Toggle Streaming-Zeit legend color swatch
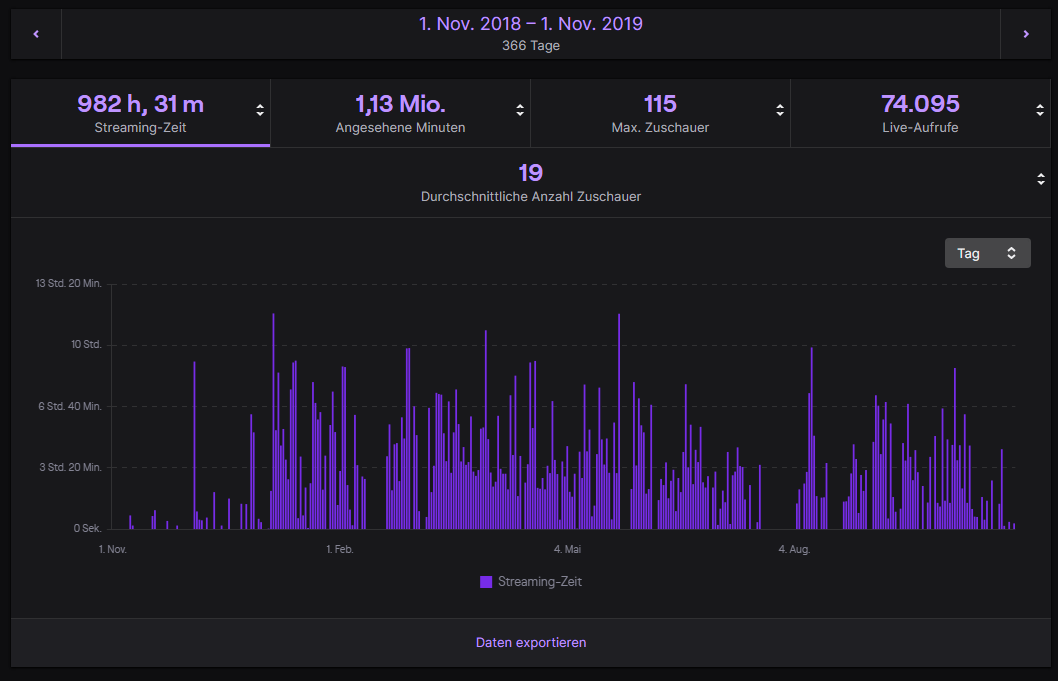 [486, 582]
